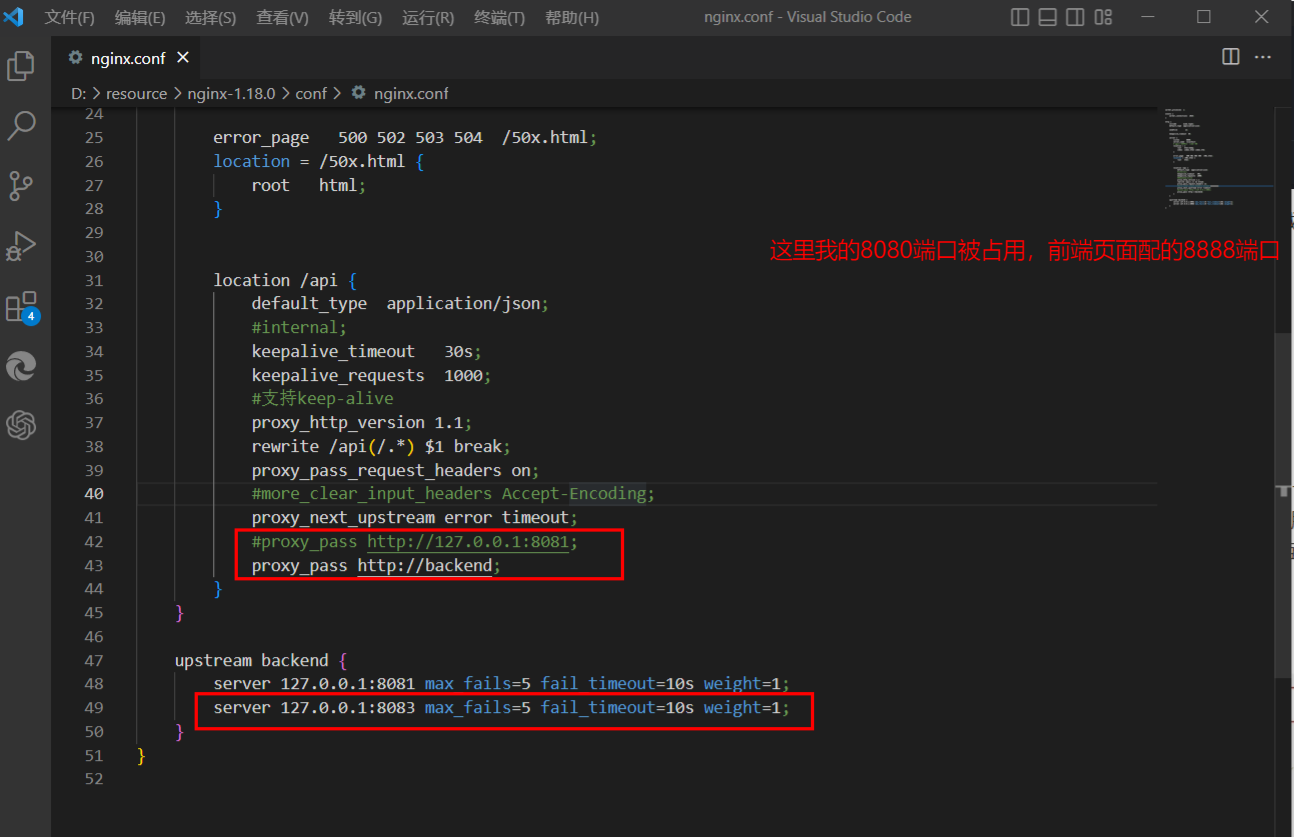Click the gear icon in nginx.conf breadcrumb
The width and height of the screenshot is (1294, 837).
click(x=359, y=93)
